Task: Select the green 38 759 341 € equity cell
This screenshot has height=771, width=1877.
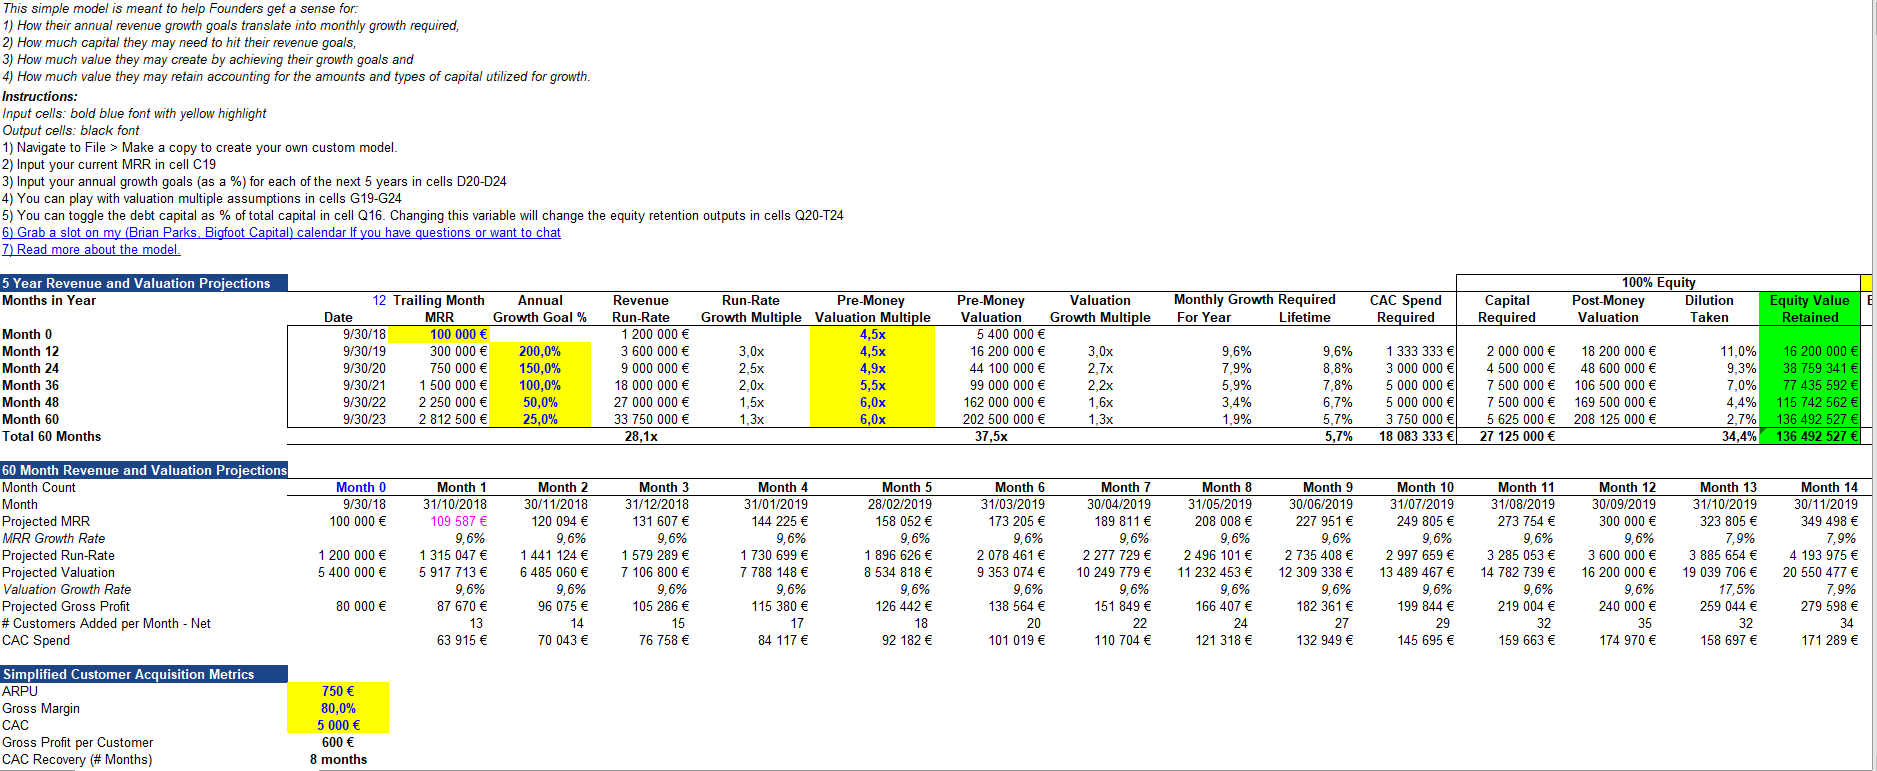Action: 1809,368
